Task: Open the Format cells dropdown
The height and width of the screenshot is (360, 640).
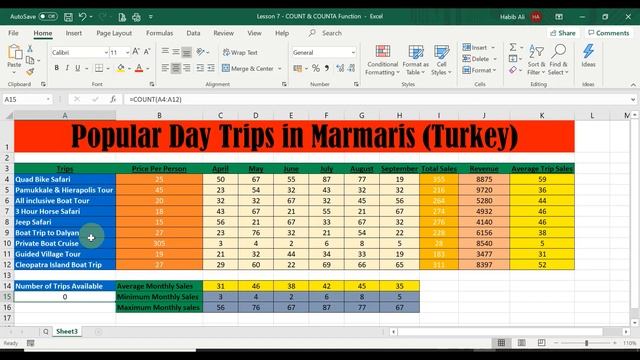Action: point(479,70)
